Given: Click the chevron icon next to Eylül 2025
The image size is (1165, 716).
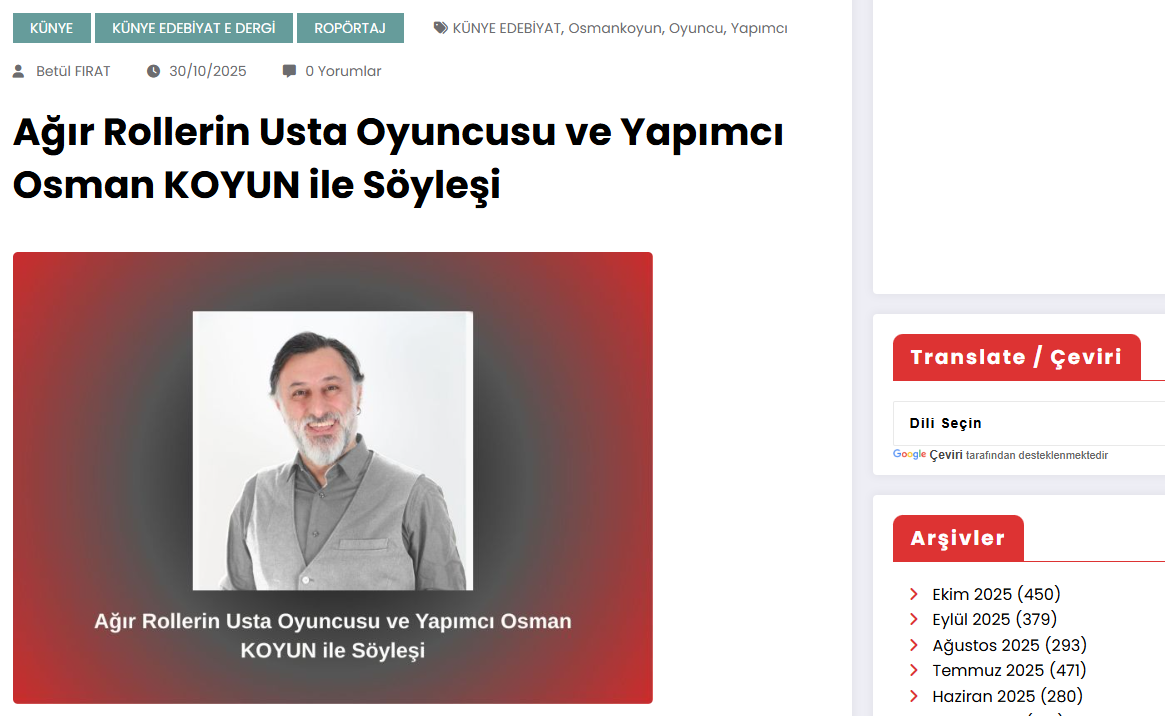Looking at the screenshot, I should tap(914, 619).
